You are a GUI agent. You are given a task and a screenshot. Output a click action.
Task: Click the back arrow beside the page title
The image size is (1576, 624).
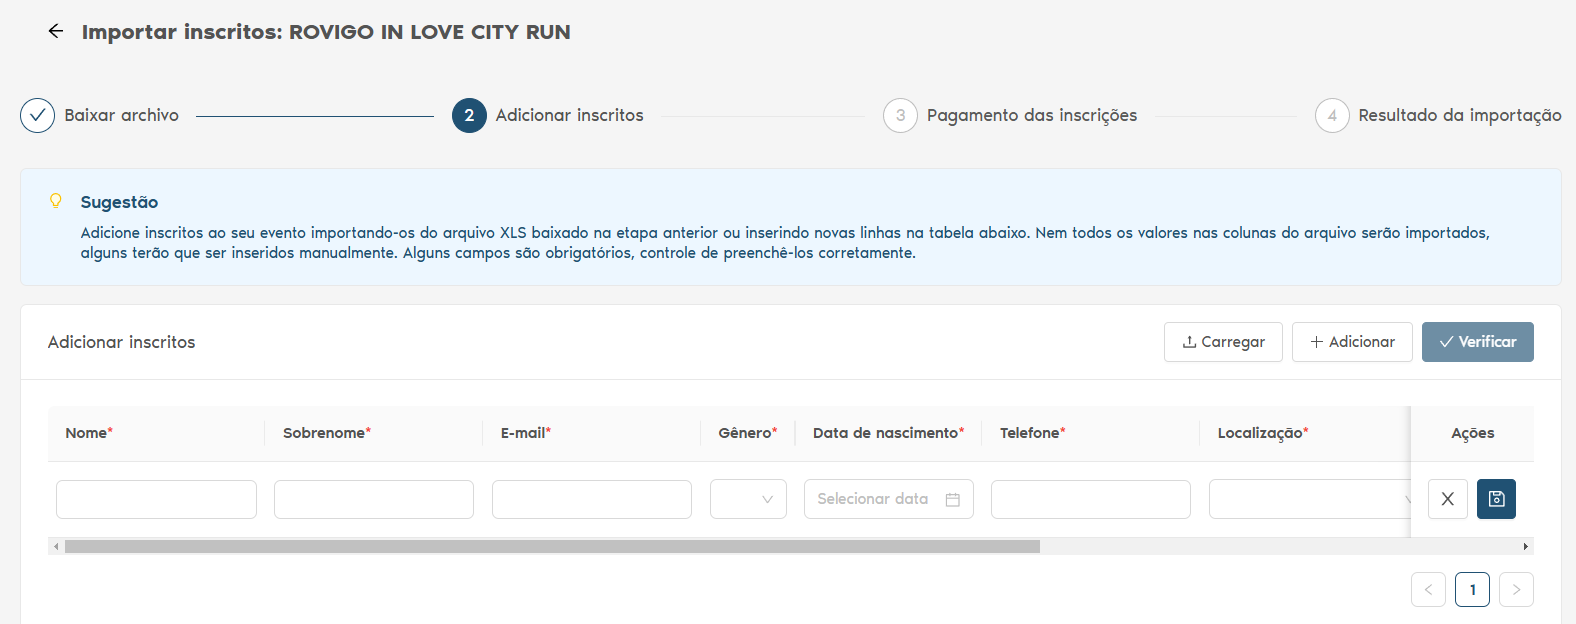click(x=56, y=32)
